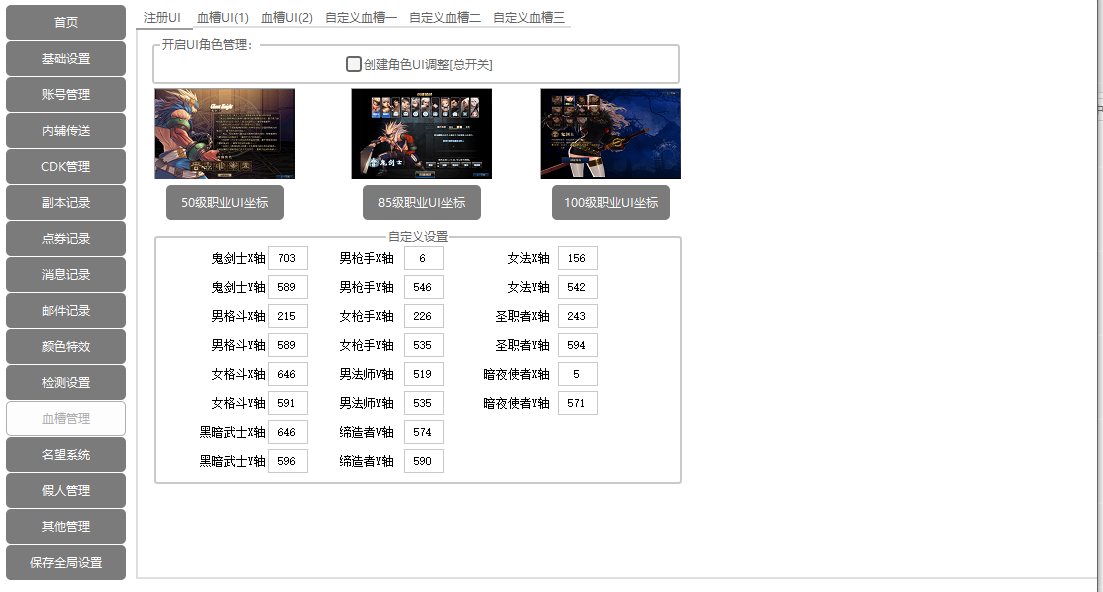Navigate to CDK管理 in the sidebar
This screenshot has width=1103, height=592.
[x=66, y=167]
